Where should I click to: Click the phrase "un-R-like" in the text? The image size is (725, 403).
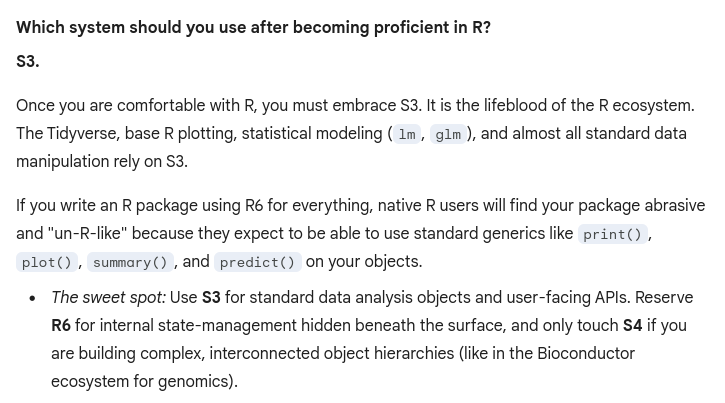click(89, 233)
